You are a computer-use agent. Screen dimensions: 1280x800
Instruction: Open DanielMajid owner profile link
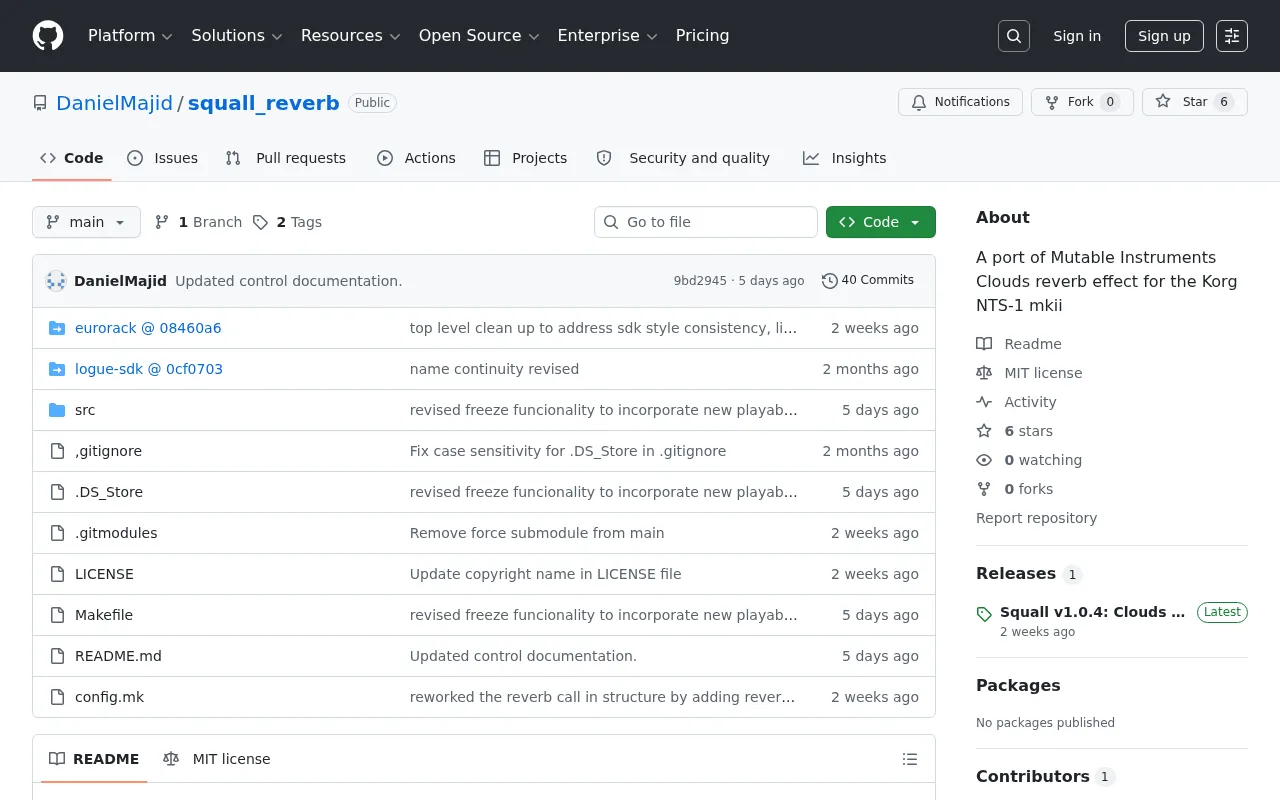point(114,103)
